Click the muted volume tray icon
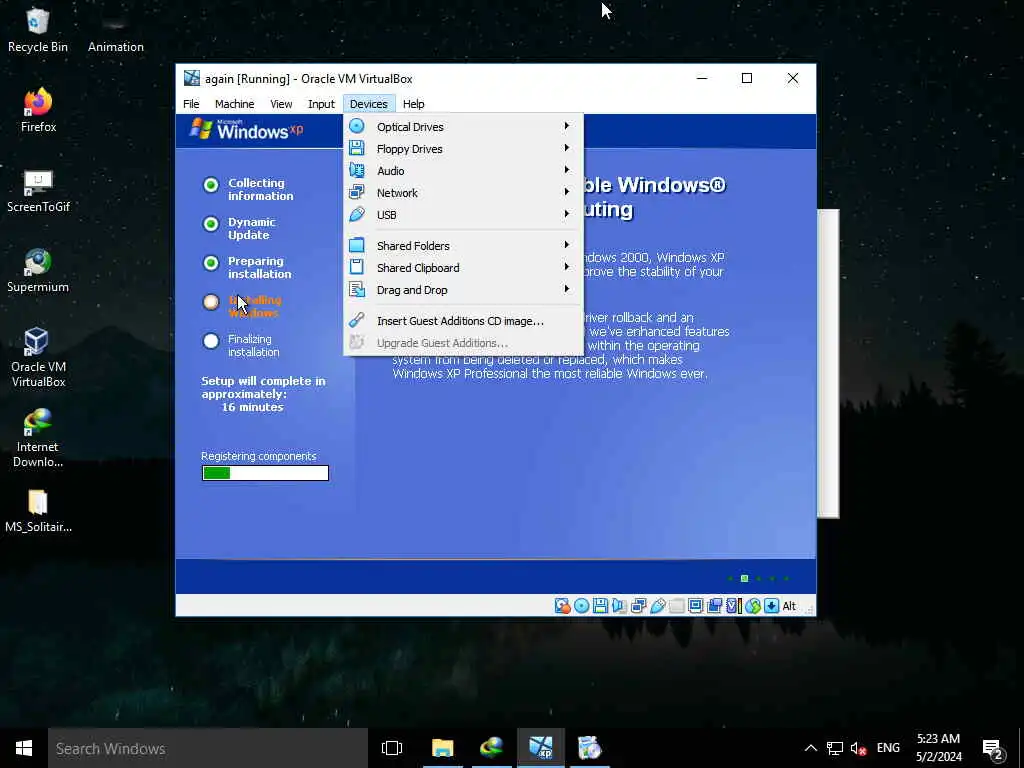1024x768 pixels. [x=858, y=748]
